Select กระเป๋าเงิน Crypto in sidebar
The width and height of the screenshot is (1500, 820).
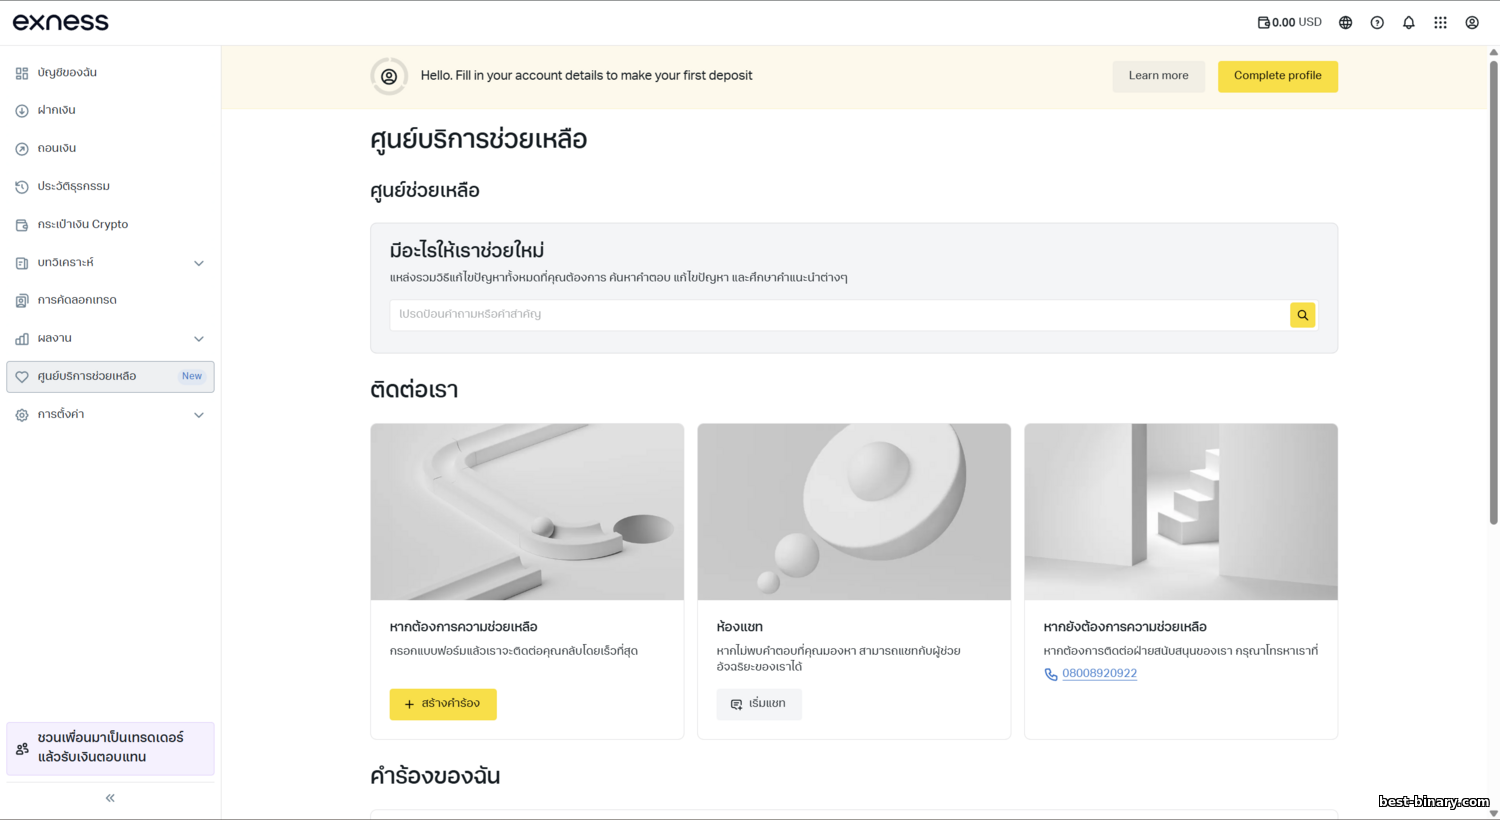point(83,225)
